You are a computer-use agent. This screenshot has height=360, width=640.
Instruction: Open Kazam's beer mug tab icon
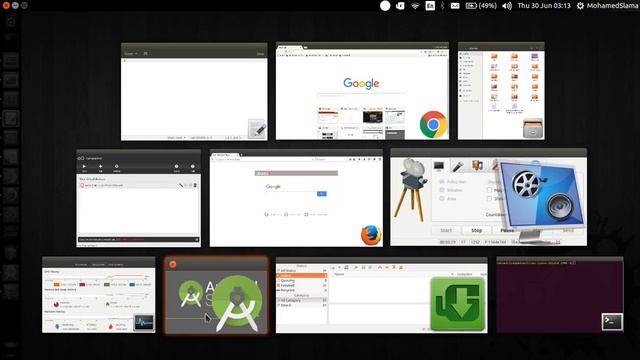tap(477, 165)
